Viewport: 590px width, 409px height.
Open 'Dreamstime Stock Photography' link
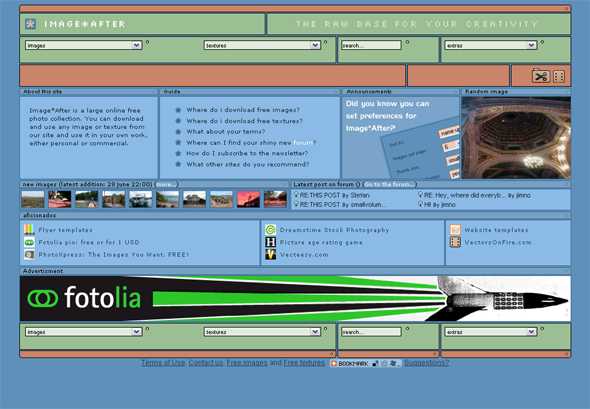pyautogui.click(x=335, y=230)
